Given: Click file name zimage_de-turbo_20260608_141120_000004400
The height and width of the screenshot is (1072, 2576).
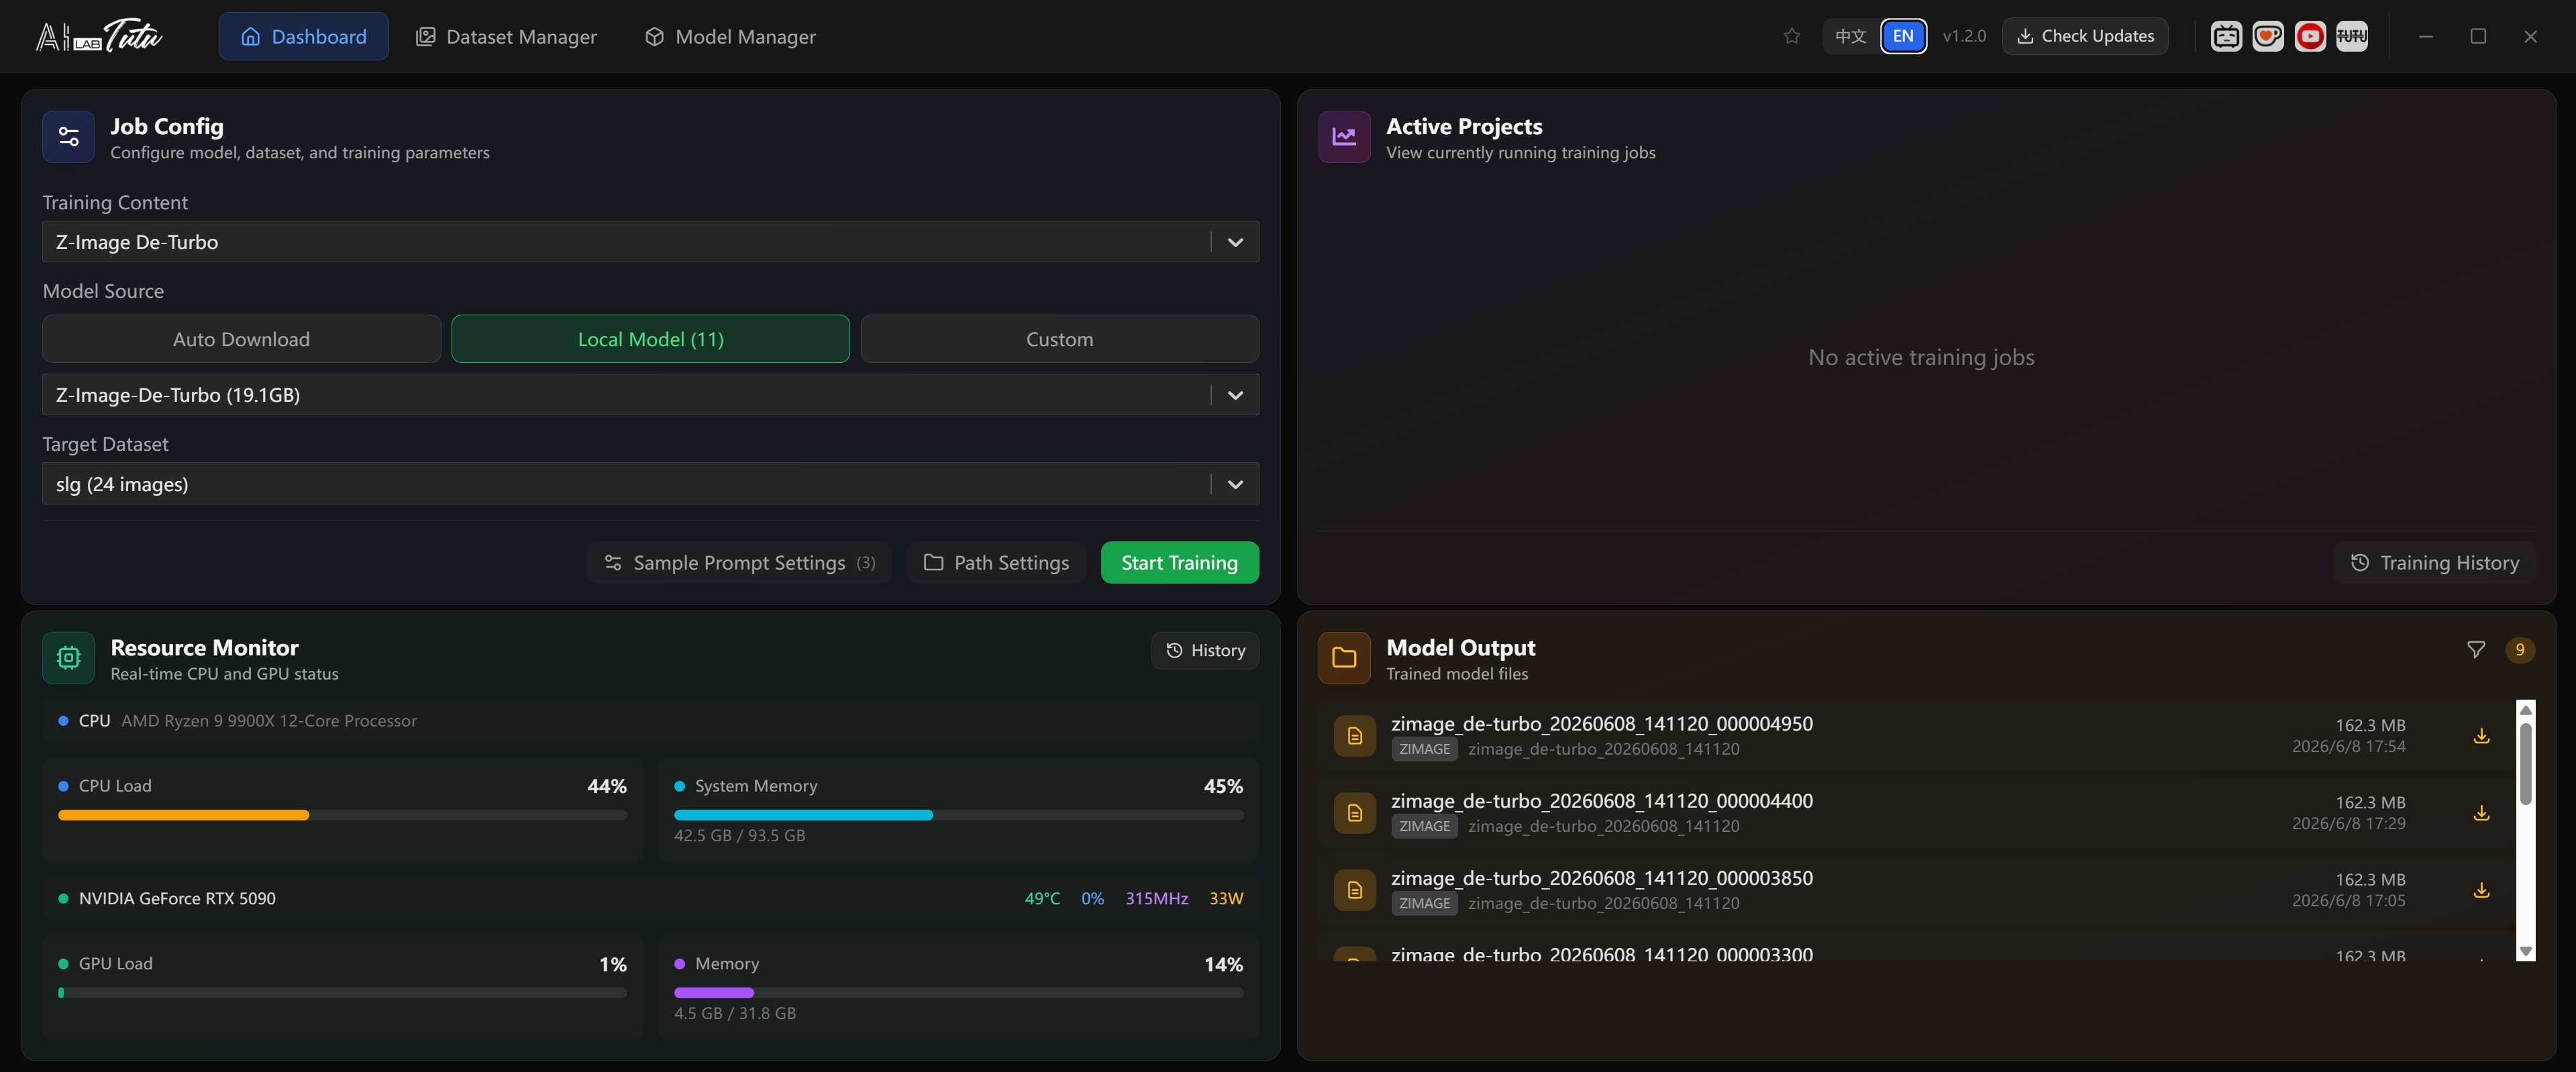Looking at the screenshot, I should (x=1601, y=800).
